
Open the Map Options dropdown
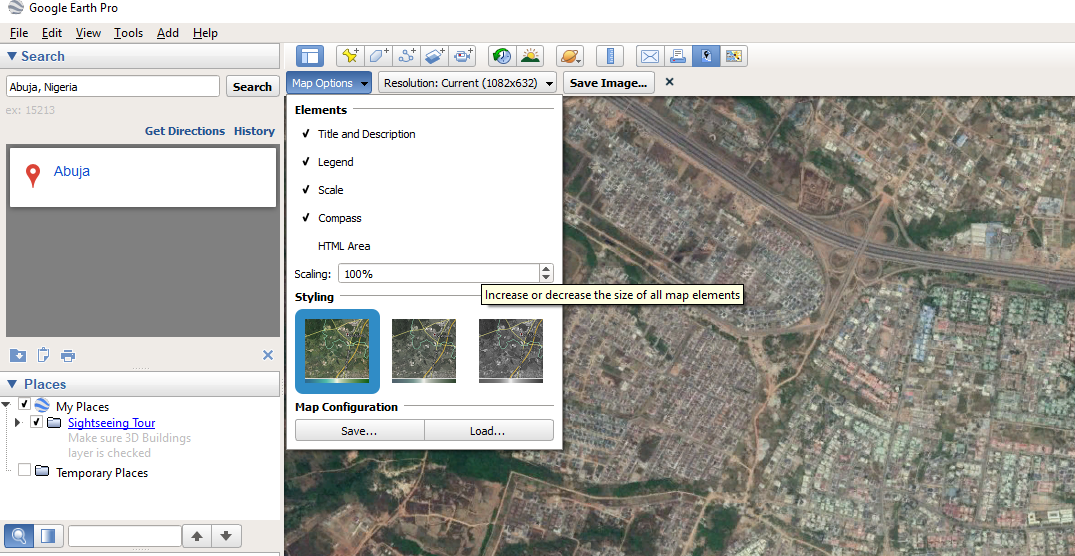[x=330, y=83]
